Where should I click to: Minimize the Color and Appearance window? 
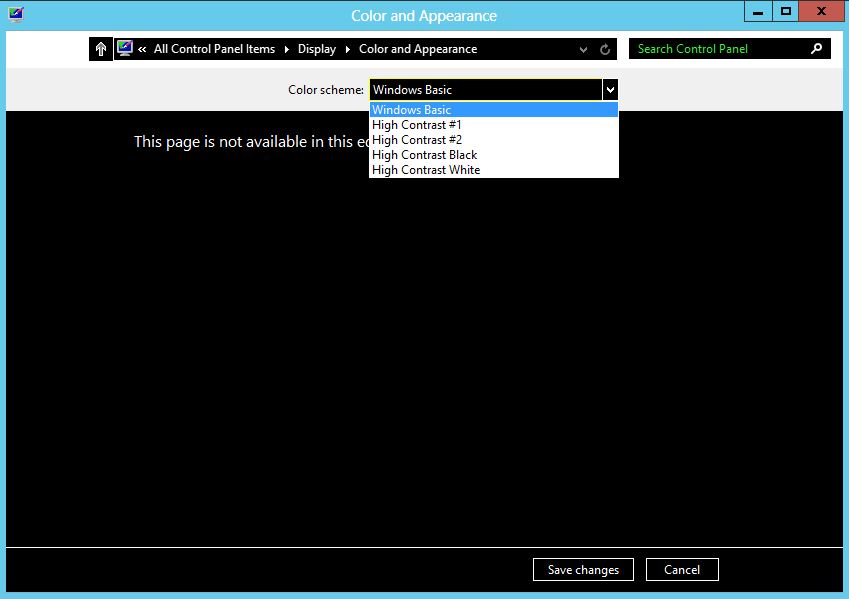click(758, 11)
